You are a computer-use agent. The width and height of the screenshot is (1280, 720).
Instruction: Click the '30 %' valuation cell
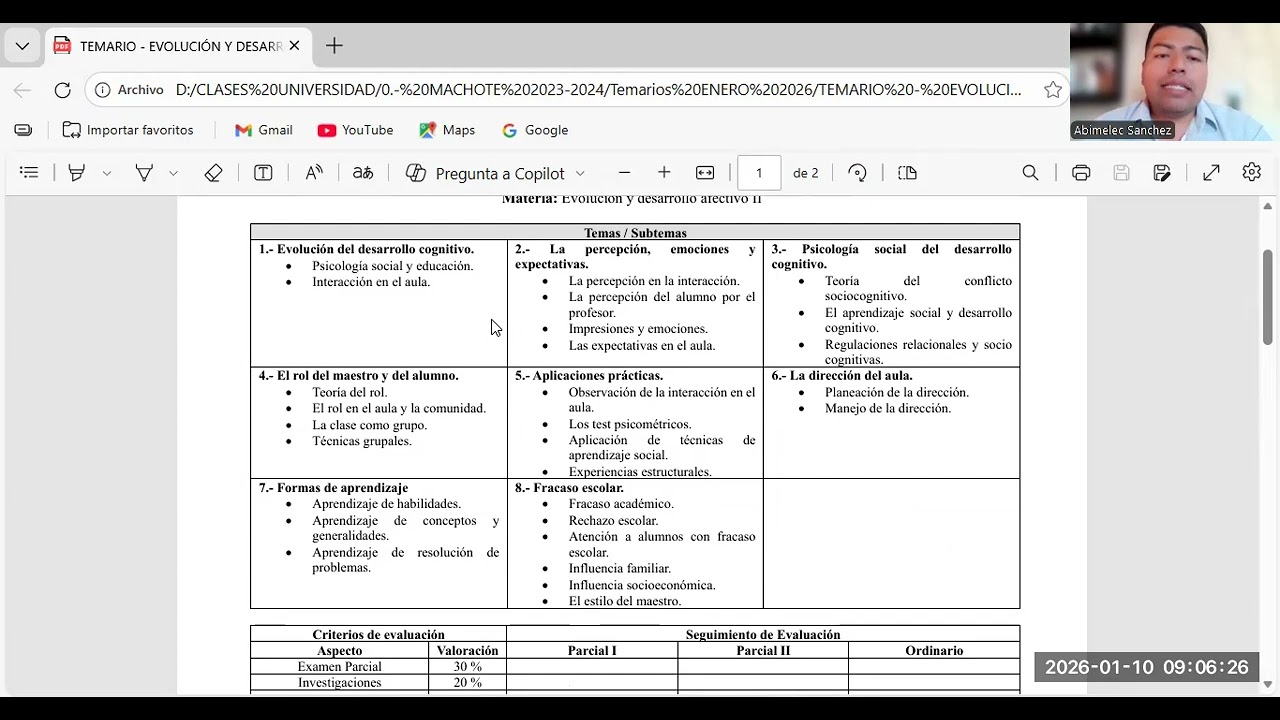click(467, 667)
